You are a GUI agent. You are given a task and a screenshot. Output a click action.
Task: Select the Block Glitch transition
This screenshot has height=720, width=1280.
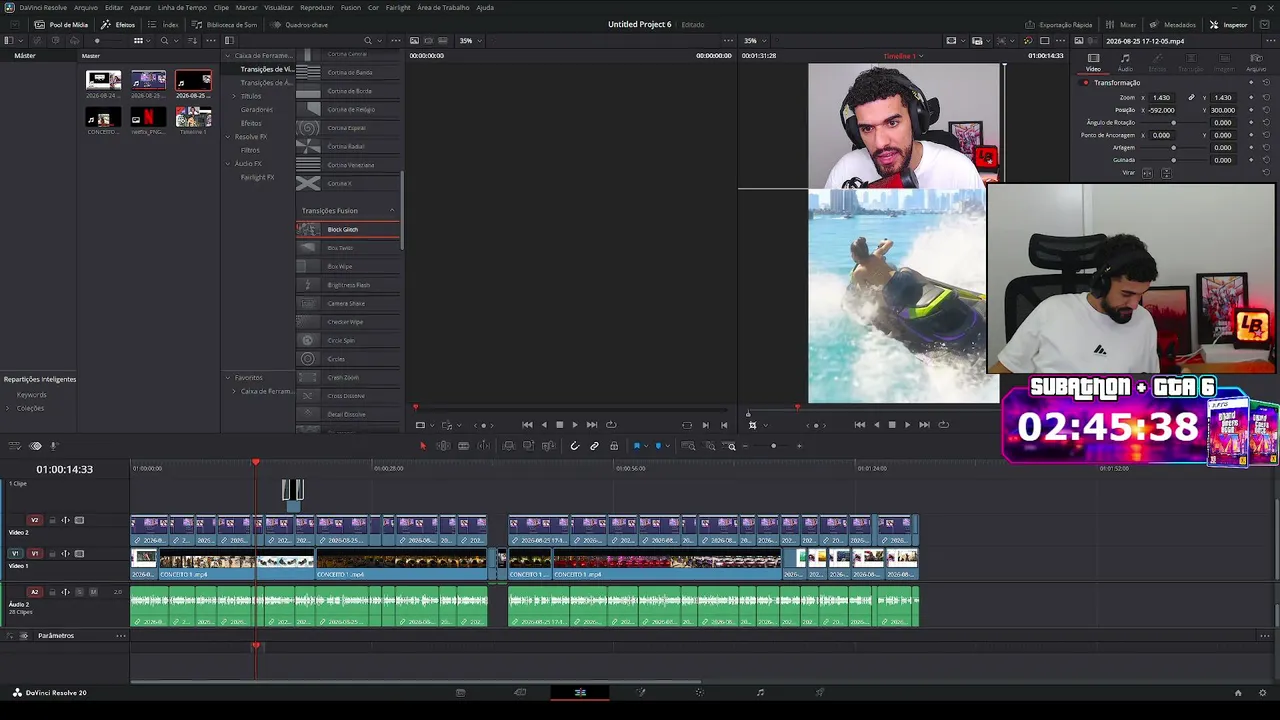point(348,230)
